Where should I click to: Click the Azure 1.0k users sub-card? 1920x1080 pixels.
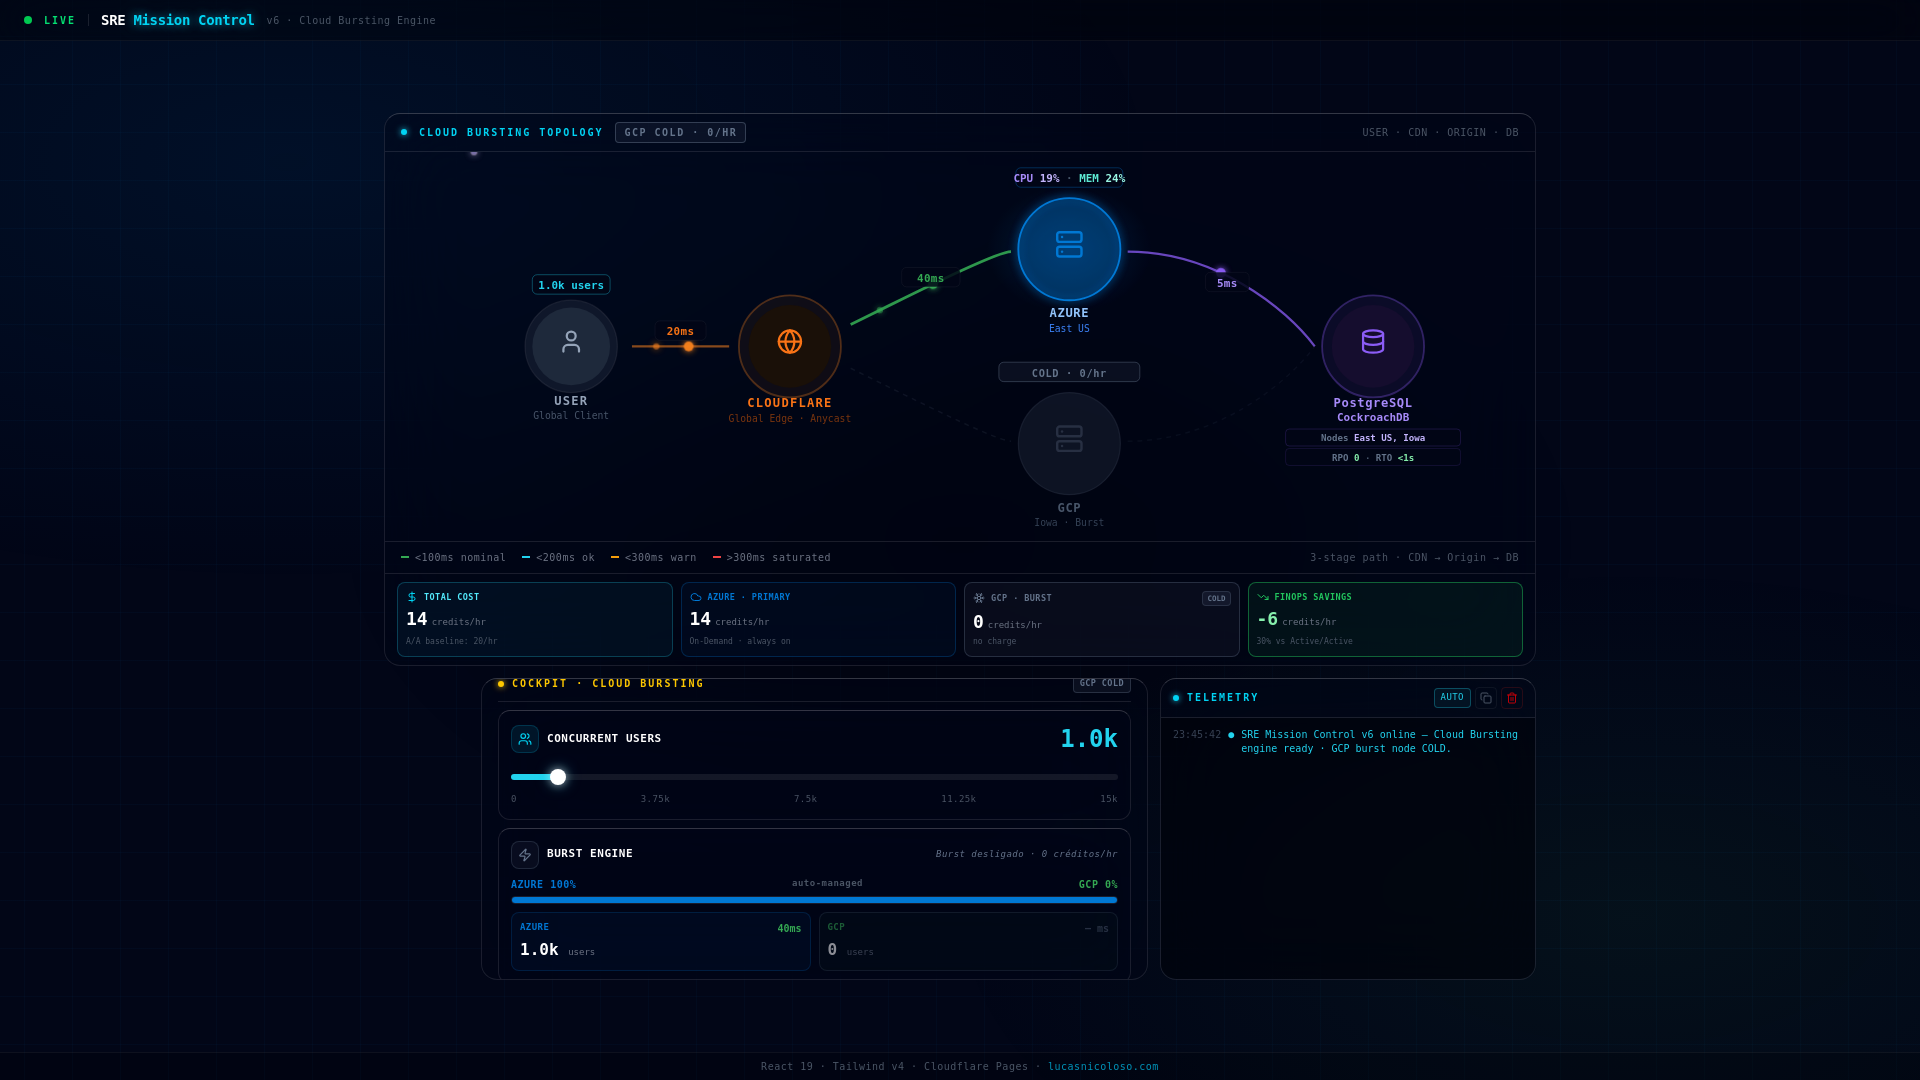pyautogui.click(x=661, y=941)
